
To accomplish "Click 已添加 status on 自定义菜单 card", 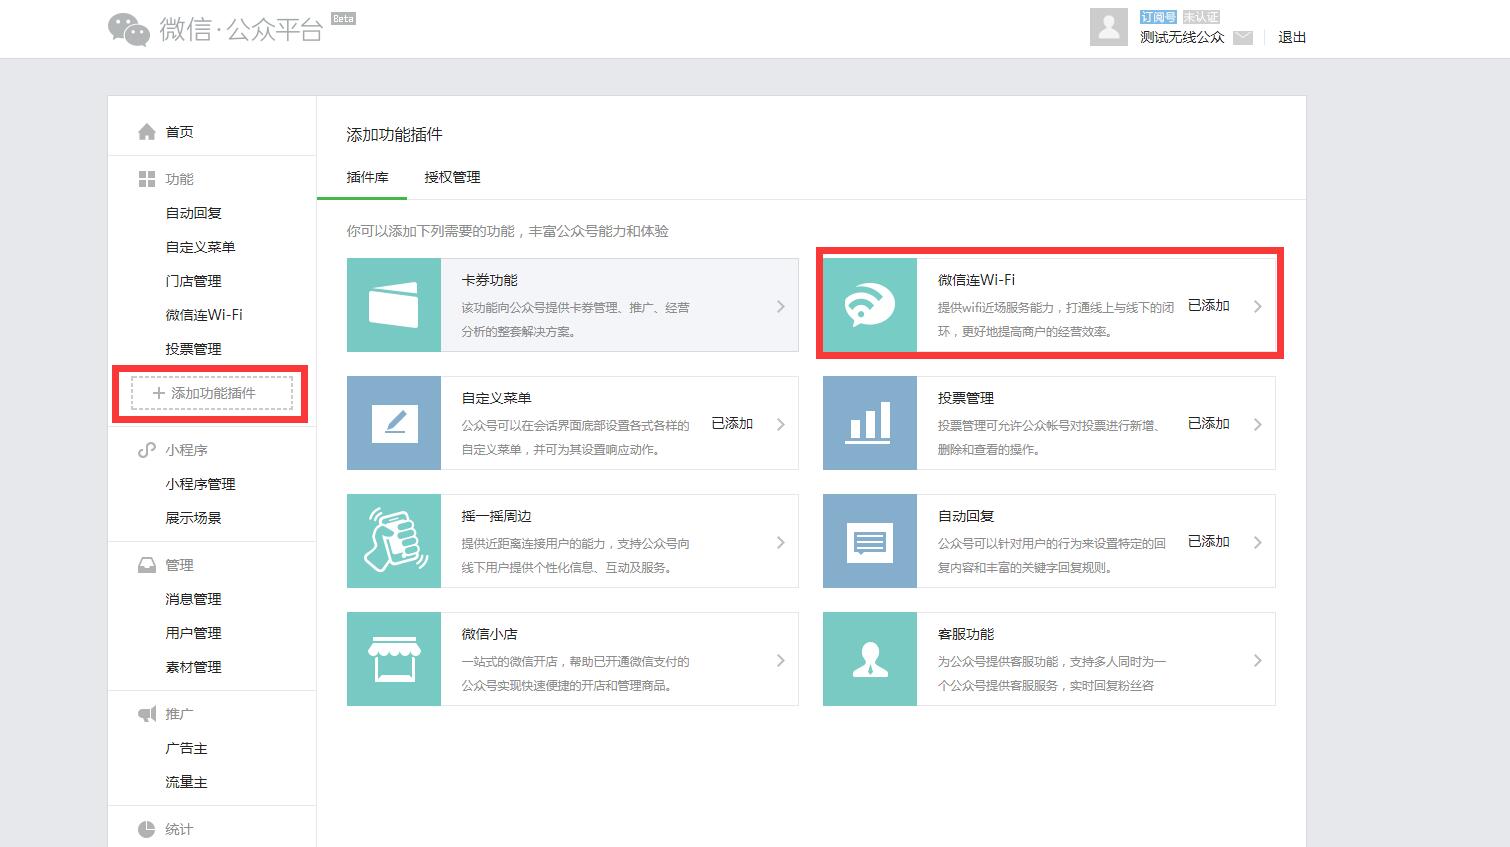I will click(x=732, y=424).
